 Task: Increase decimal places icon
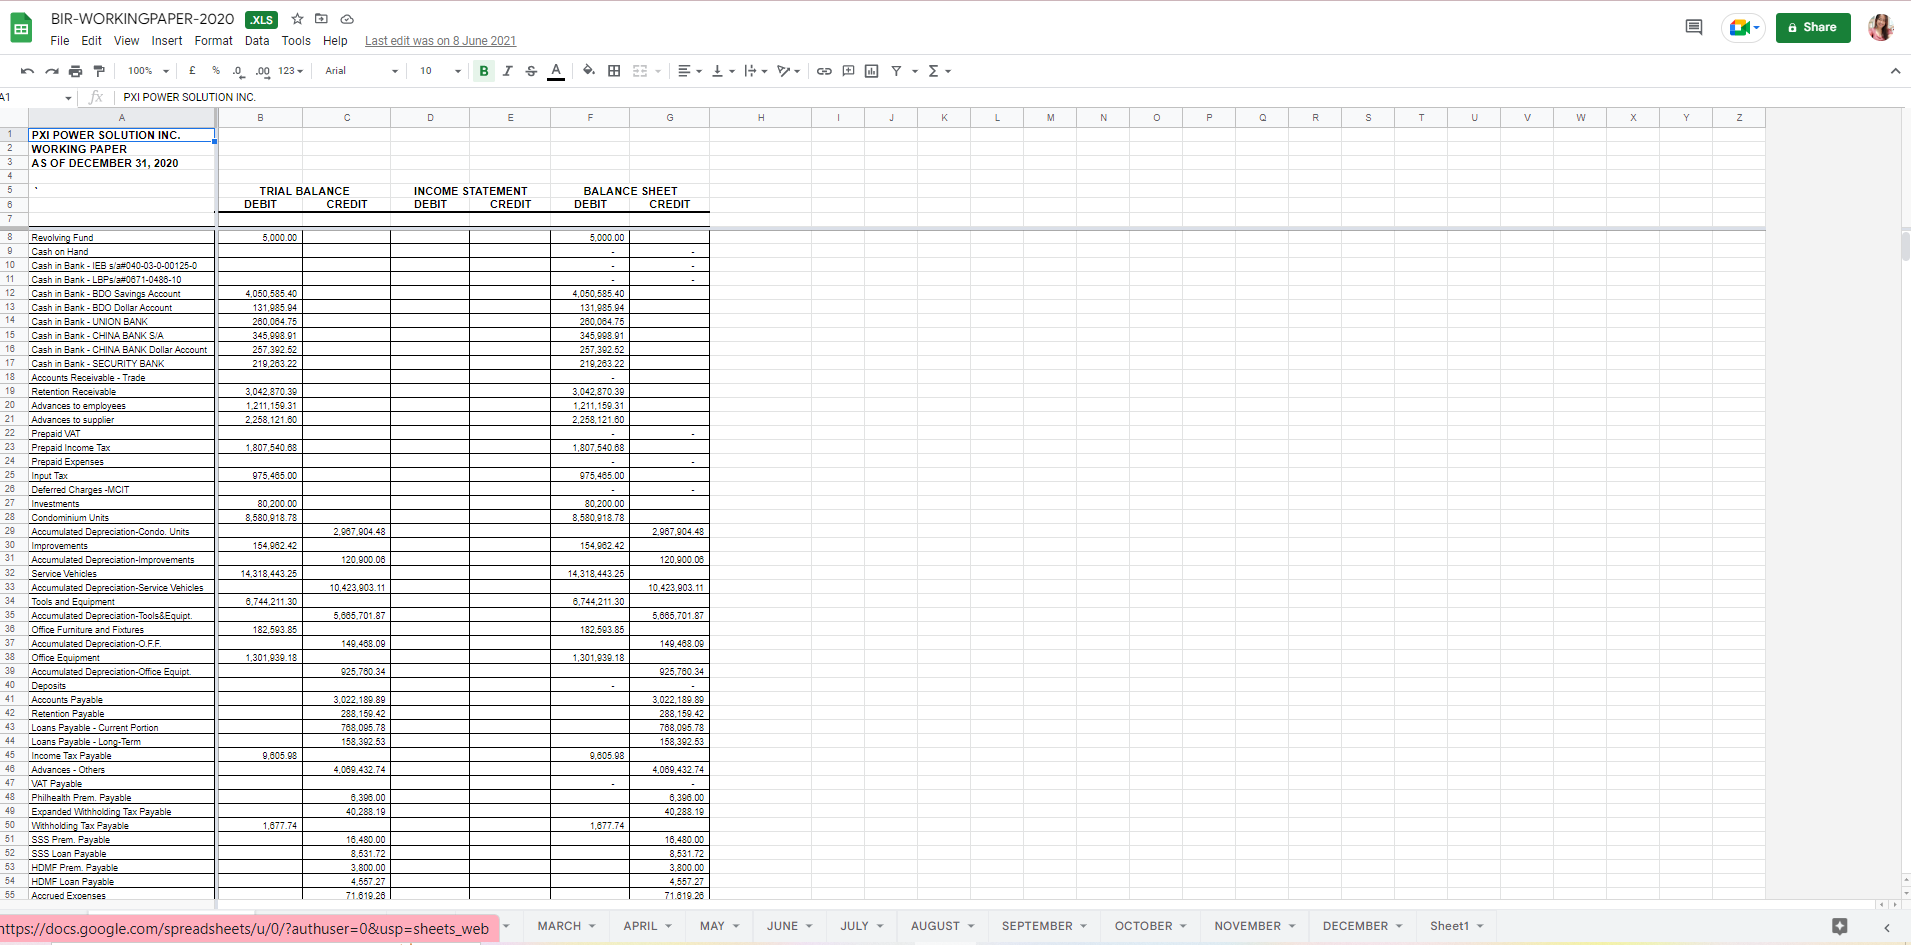(x=262, y=71)
